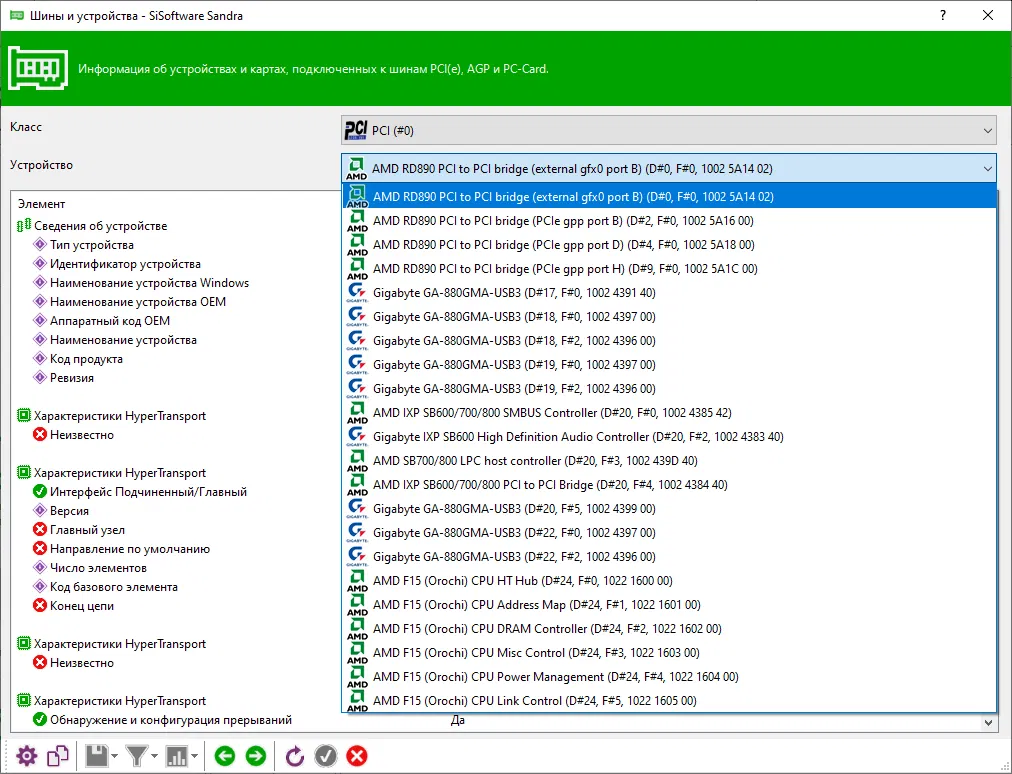Click the red X cancel icon
1012x774 pixels.
click(x=356, y=756)
